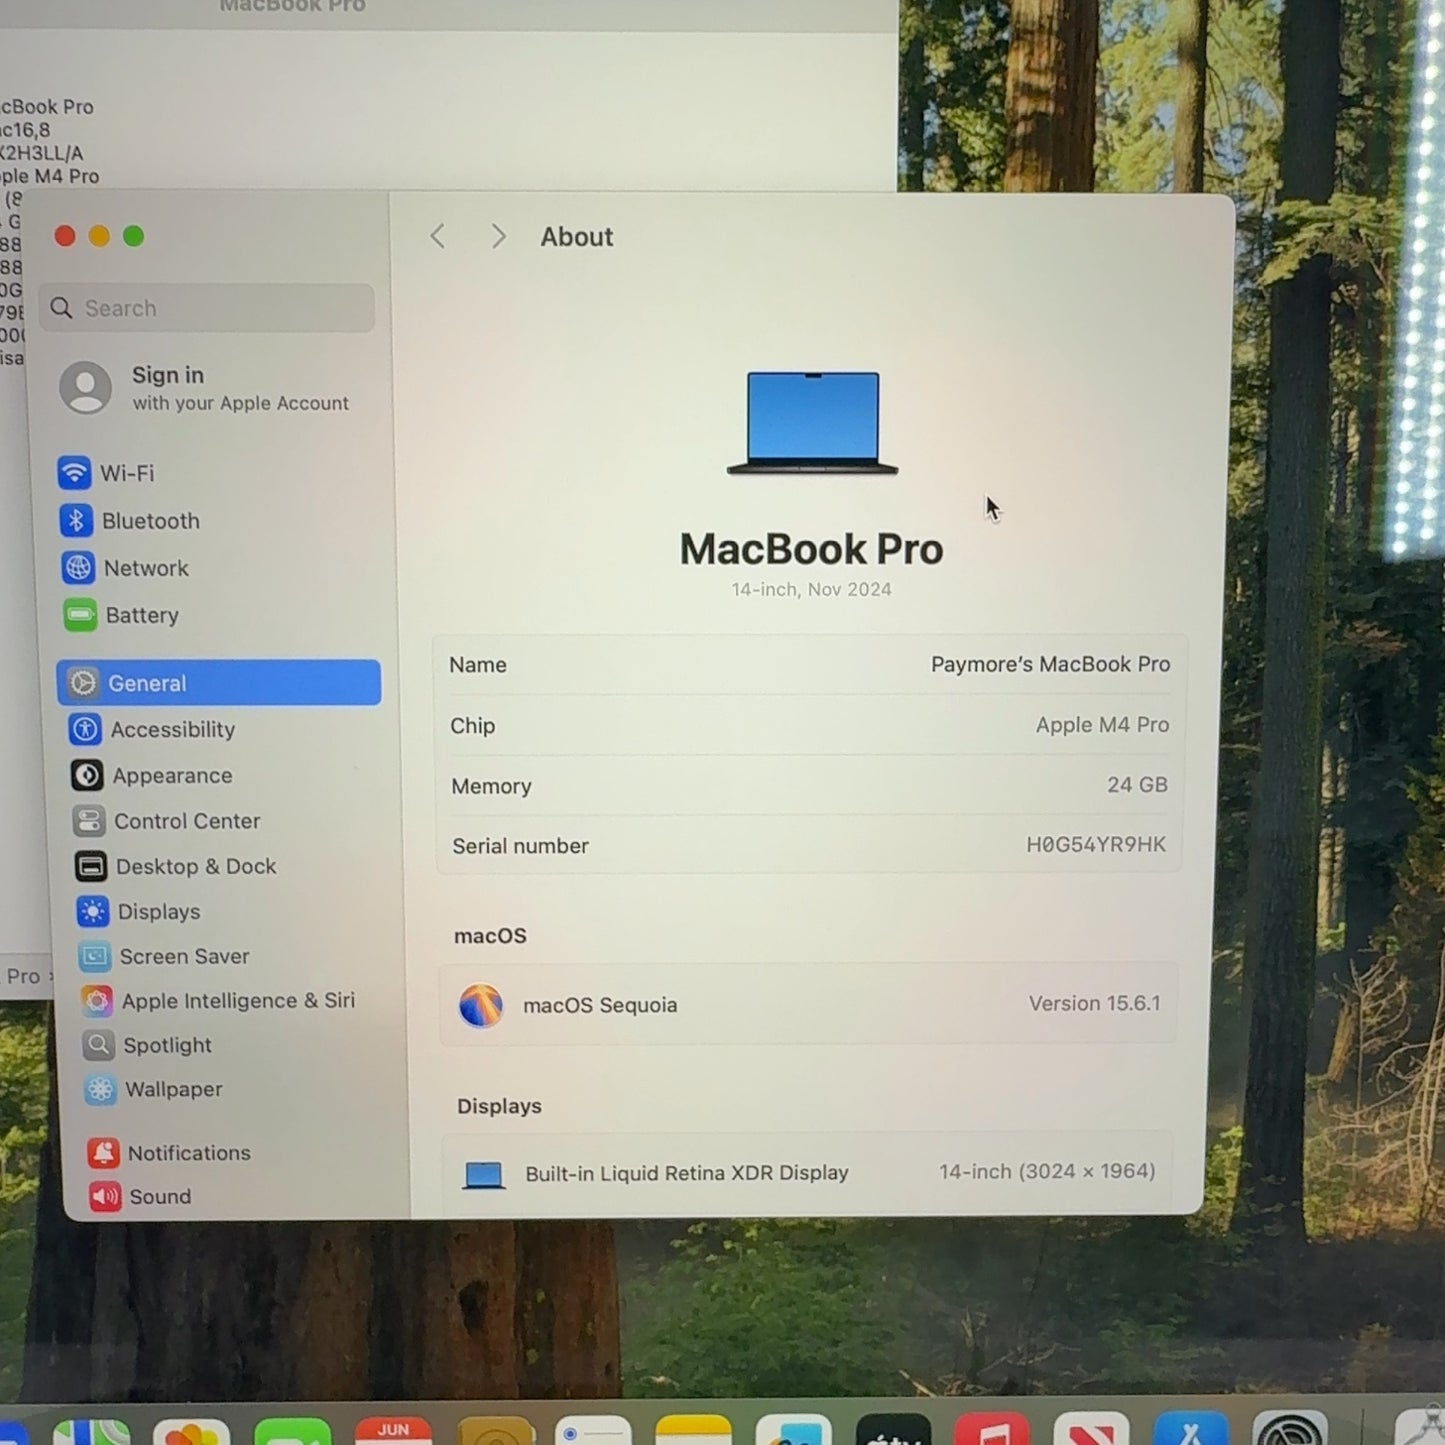
Task: Go to Wallpaper settings
Action: point(154,1090)
